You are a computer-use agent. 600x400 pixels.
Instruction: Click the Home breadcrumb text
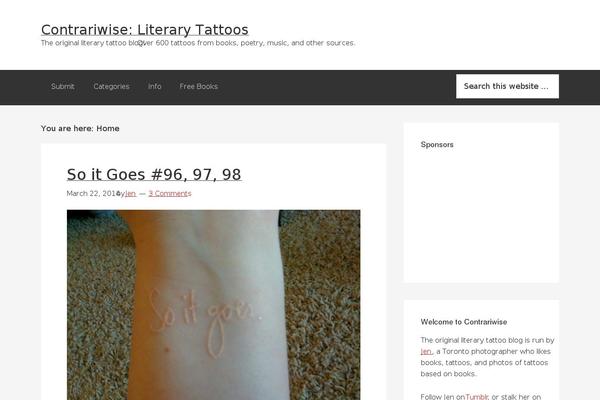coord(108,129)
